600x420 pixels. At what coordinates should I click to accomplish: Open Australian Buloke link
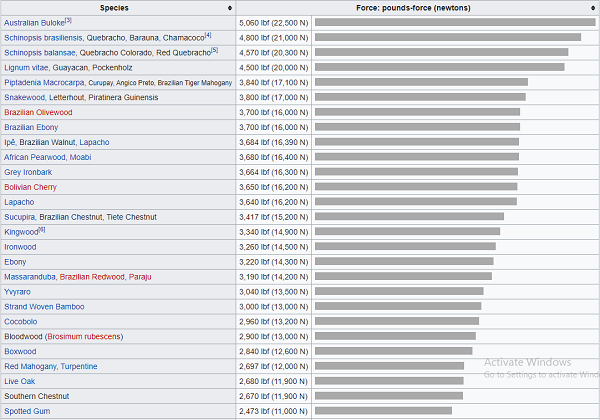[34, 23]
